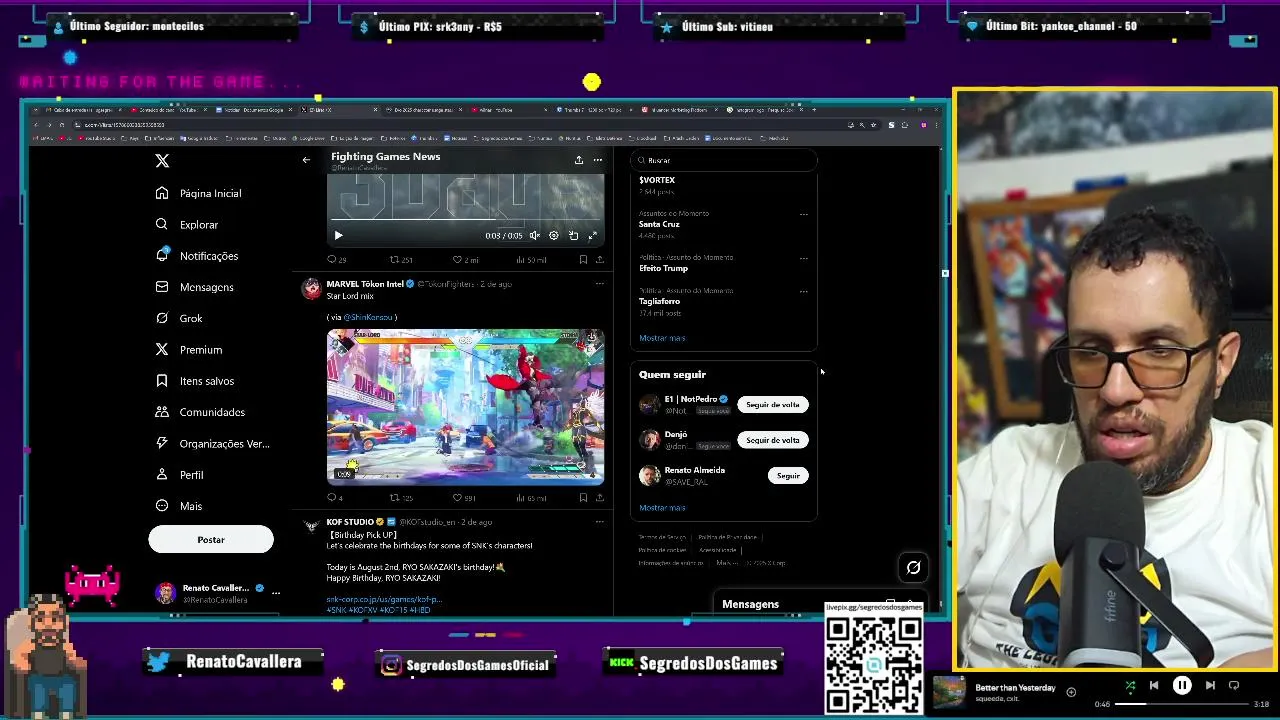
Task: Open the Grok floating button
Action: (913, 568)
